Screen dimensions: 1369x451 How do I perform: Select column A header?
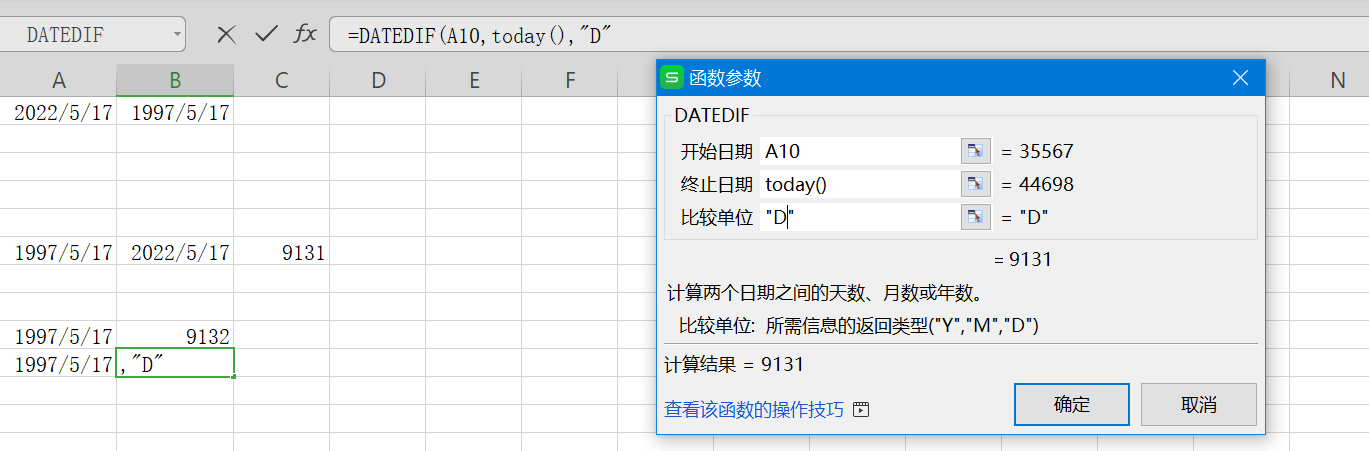click(59, 81)
